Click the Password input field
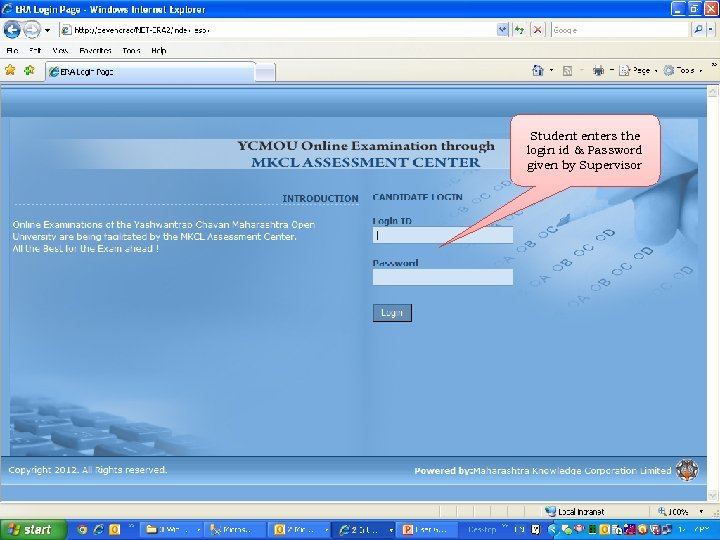 [443, 277]
